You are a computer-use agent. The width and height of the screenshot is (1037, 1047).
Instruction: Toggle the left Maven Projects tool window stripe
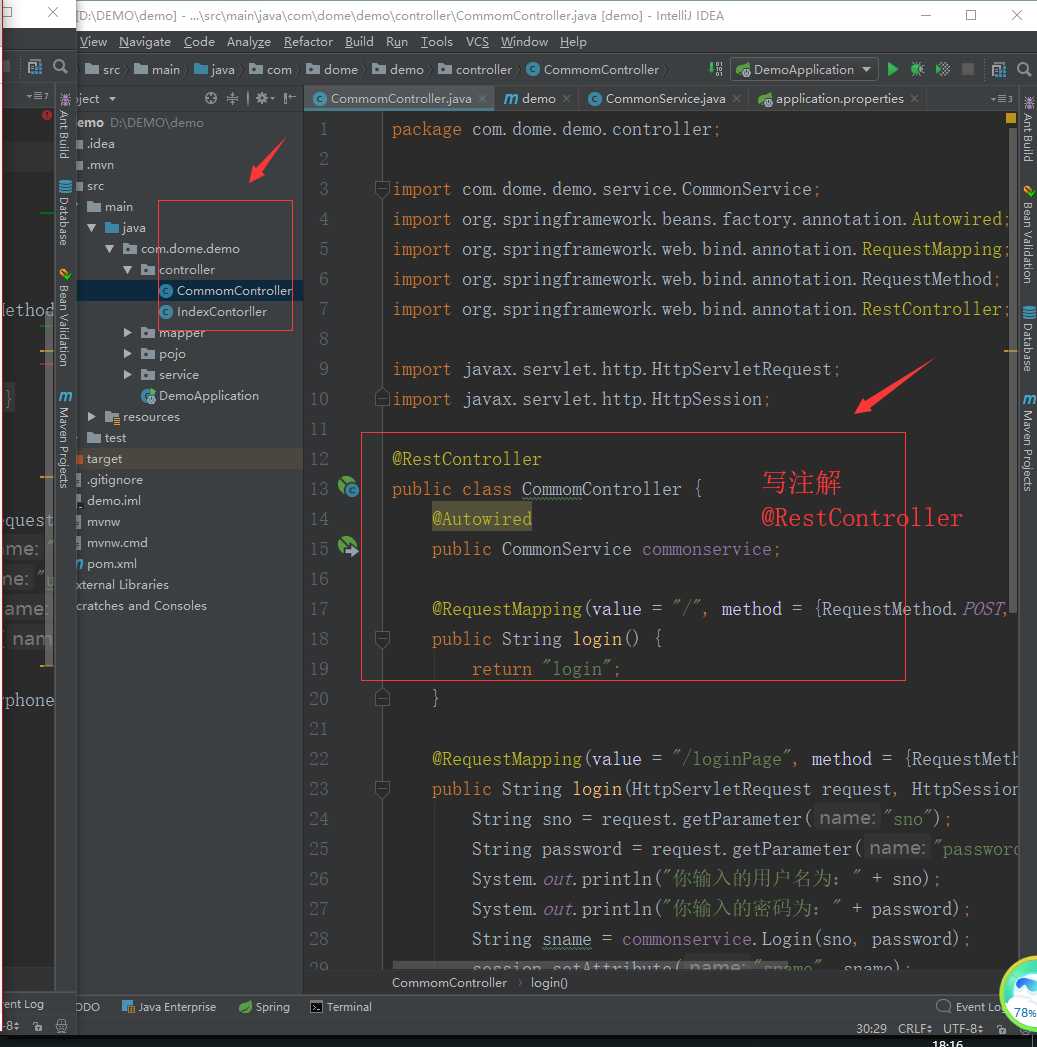65,439
